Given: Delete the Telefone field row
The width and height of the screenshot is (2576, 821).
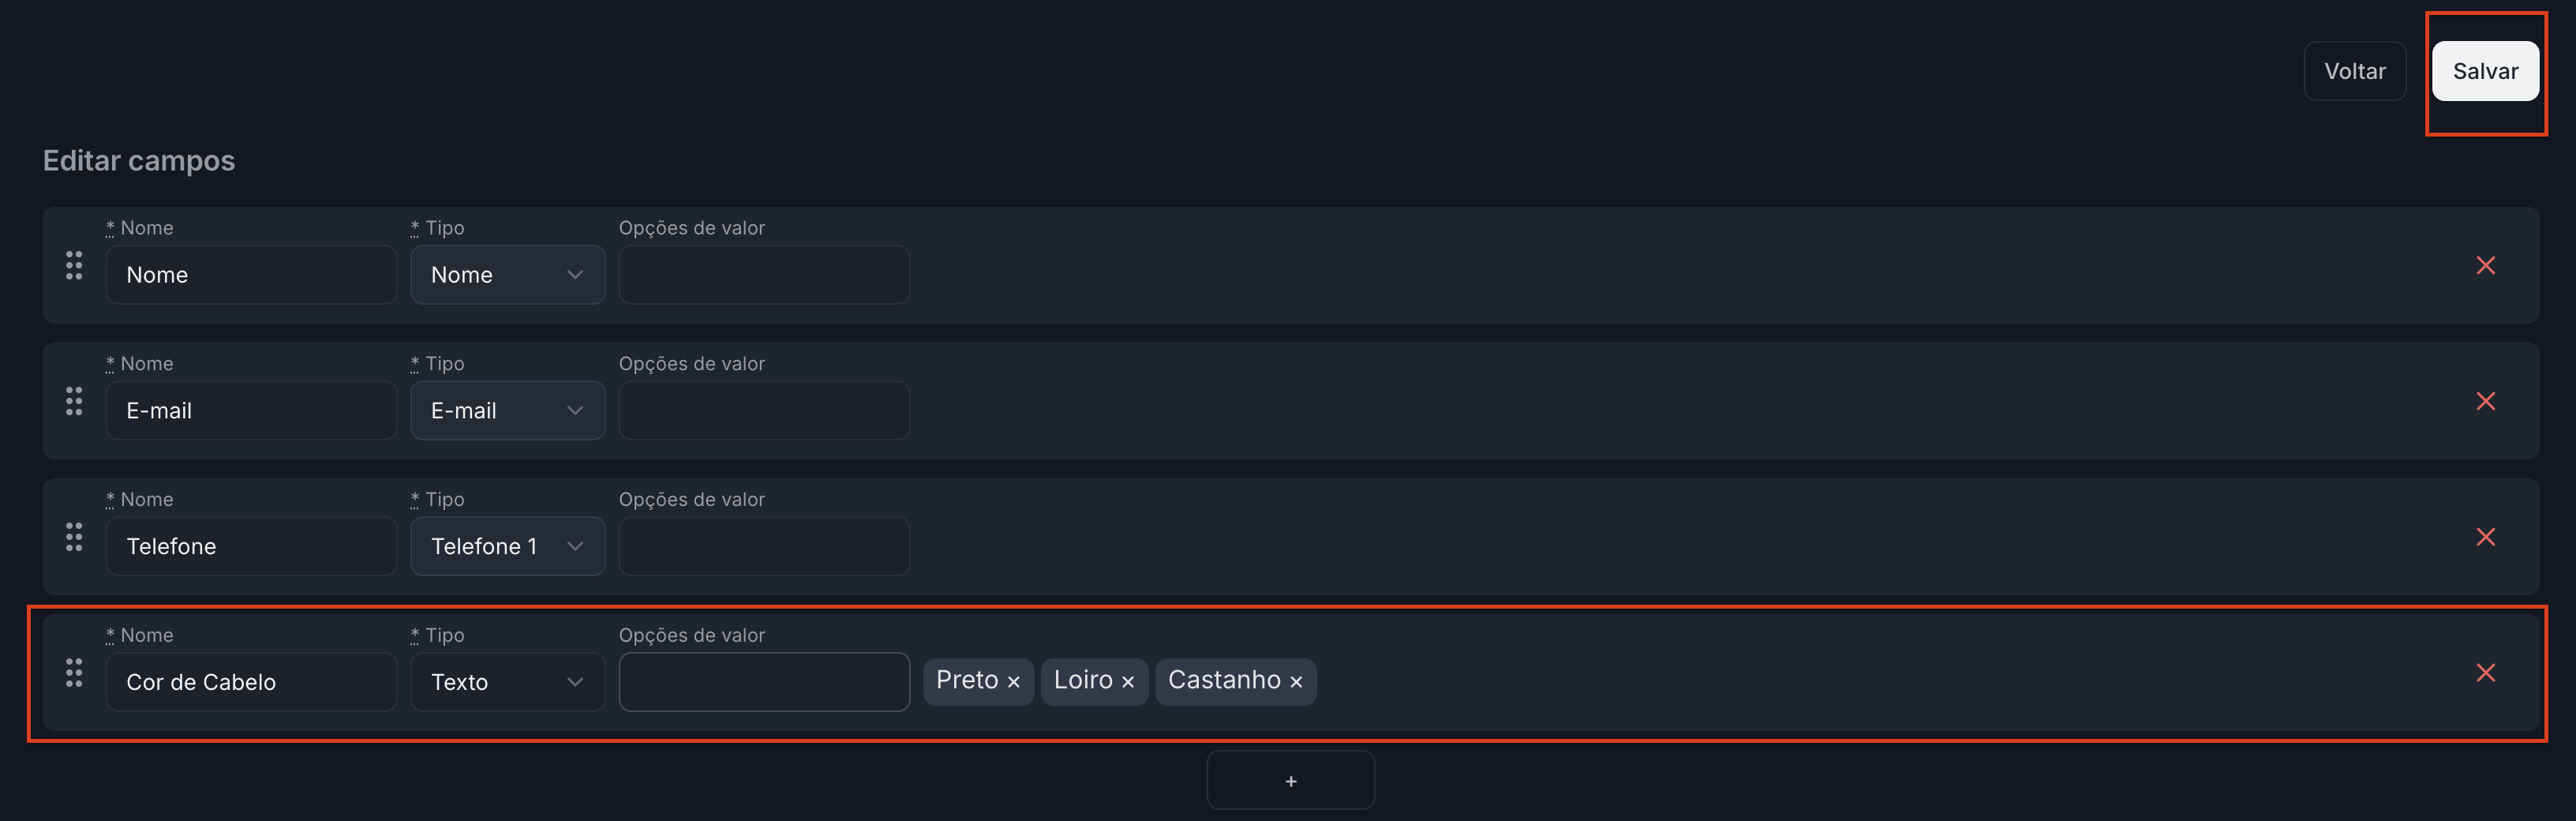Looking at the screenshot, I should pyautogui.click(x=2485, y=538).
